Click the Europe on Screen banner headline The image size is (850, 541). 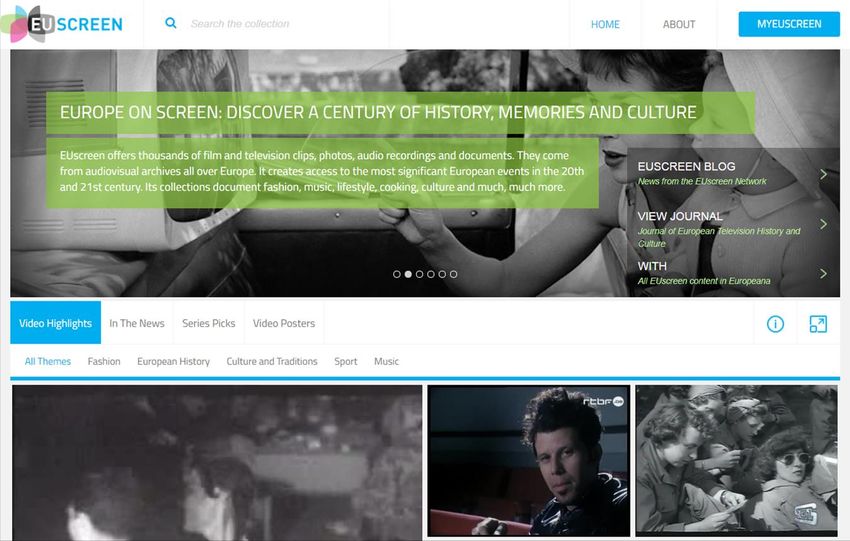(378, 112)
